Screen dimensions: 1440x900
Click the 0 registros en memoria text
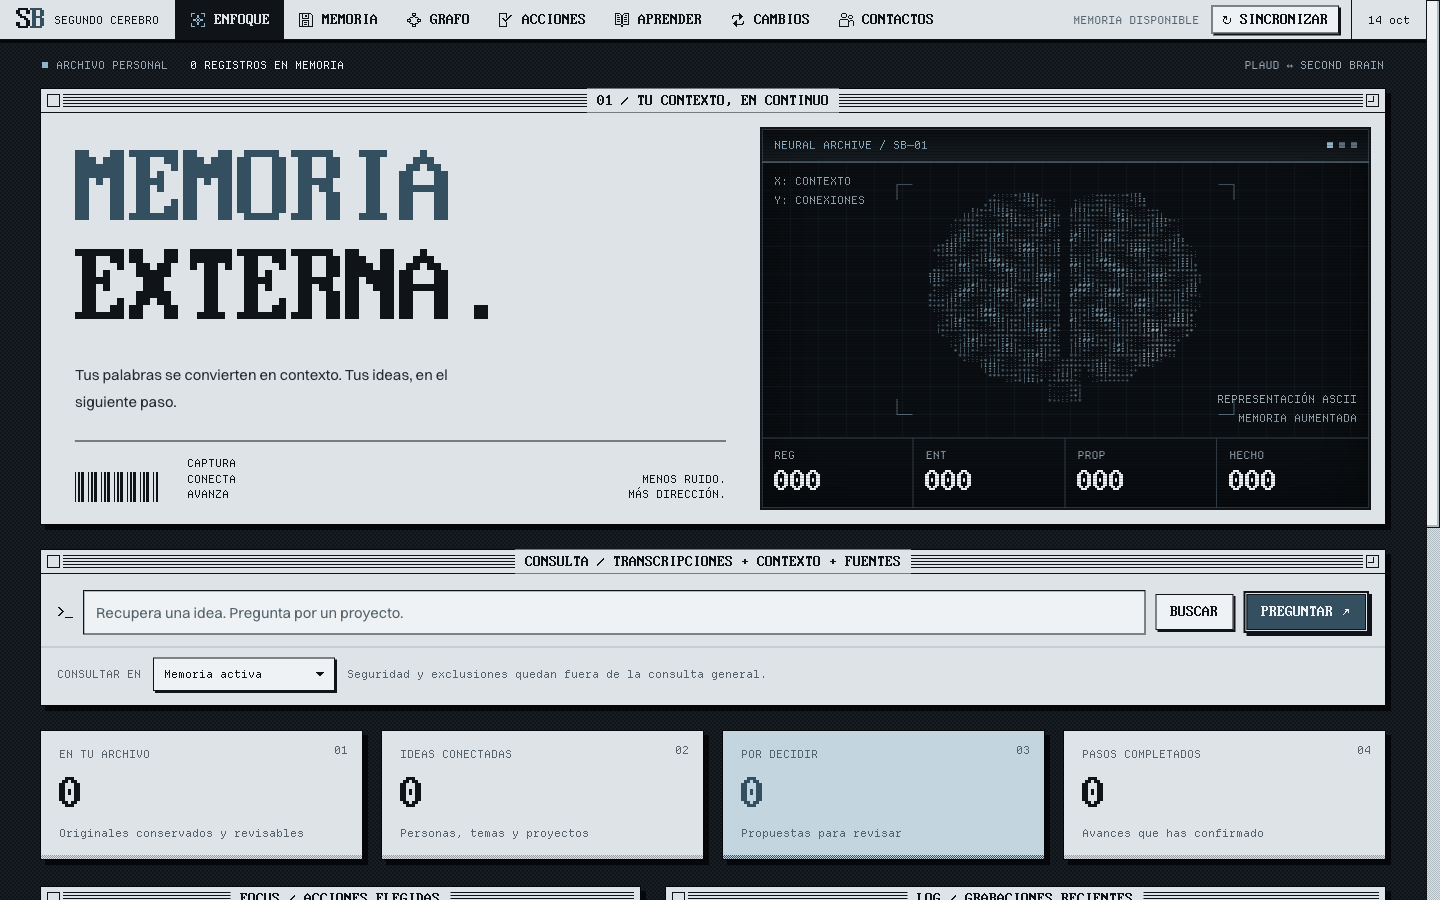(x=267, y=65)
